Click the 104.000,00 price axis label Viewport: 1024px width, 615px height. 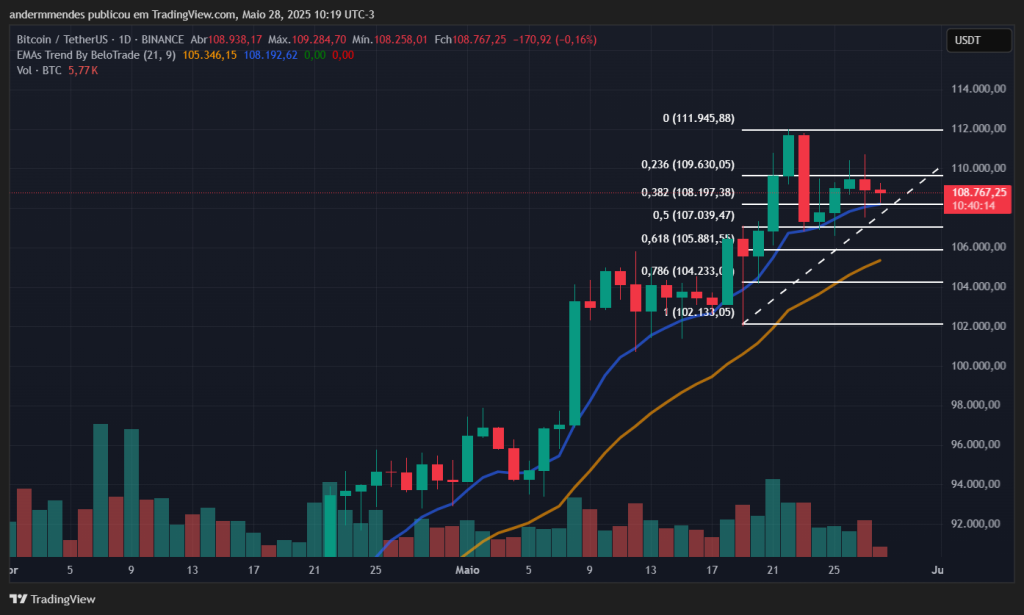tap(978, 287)
